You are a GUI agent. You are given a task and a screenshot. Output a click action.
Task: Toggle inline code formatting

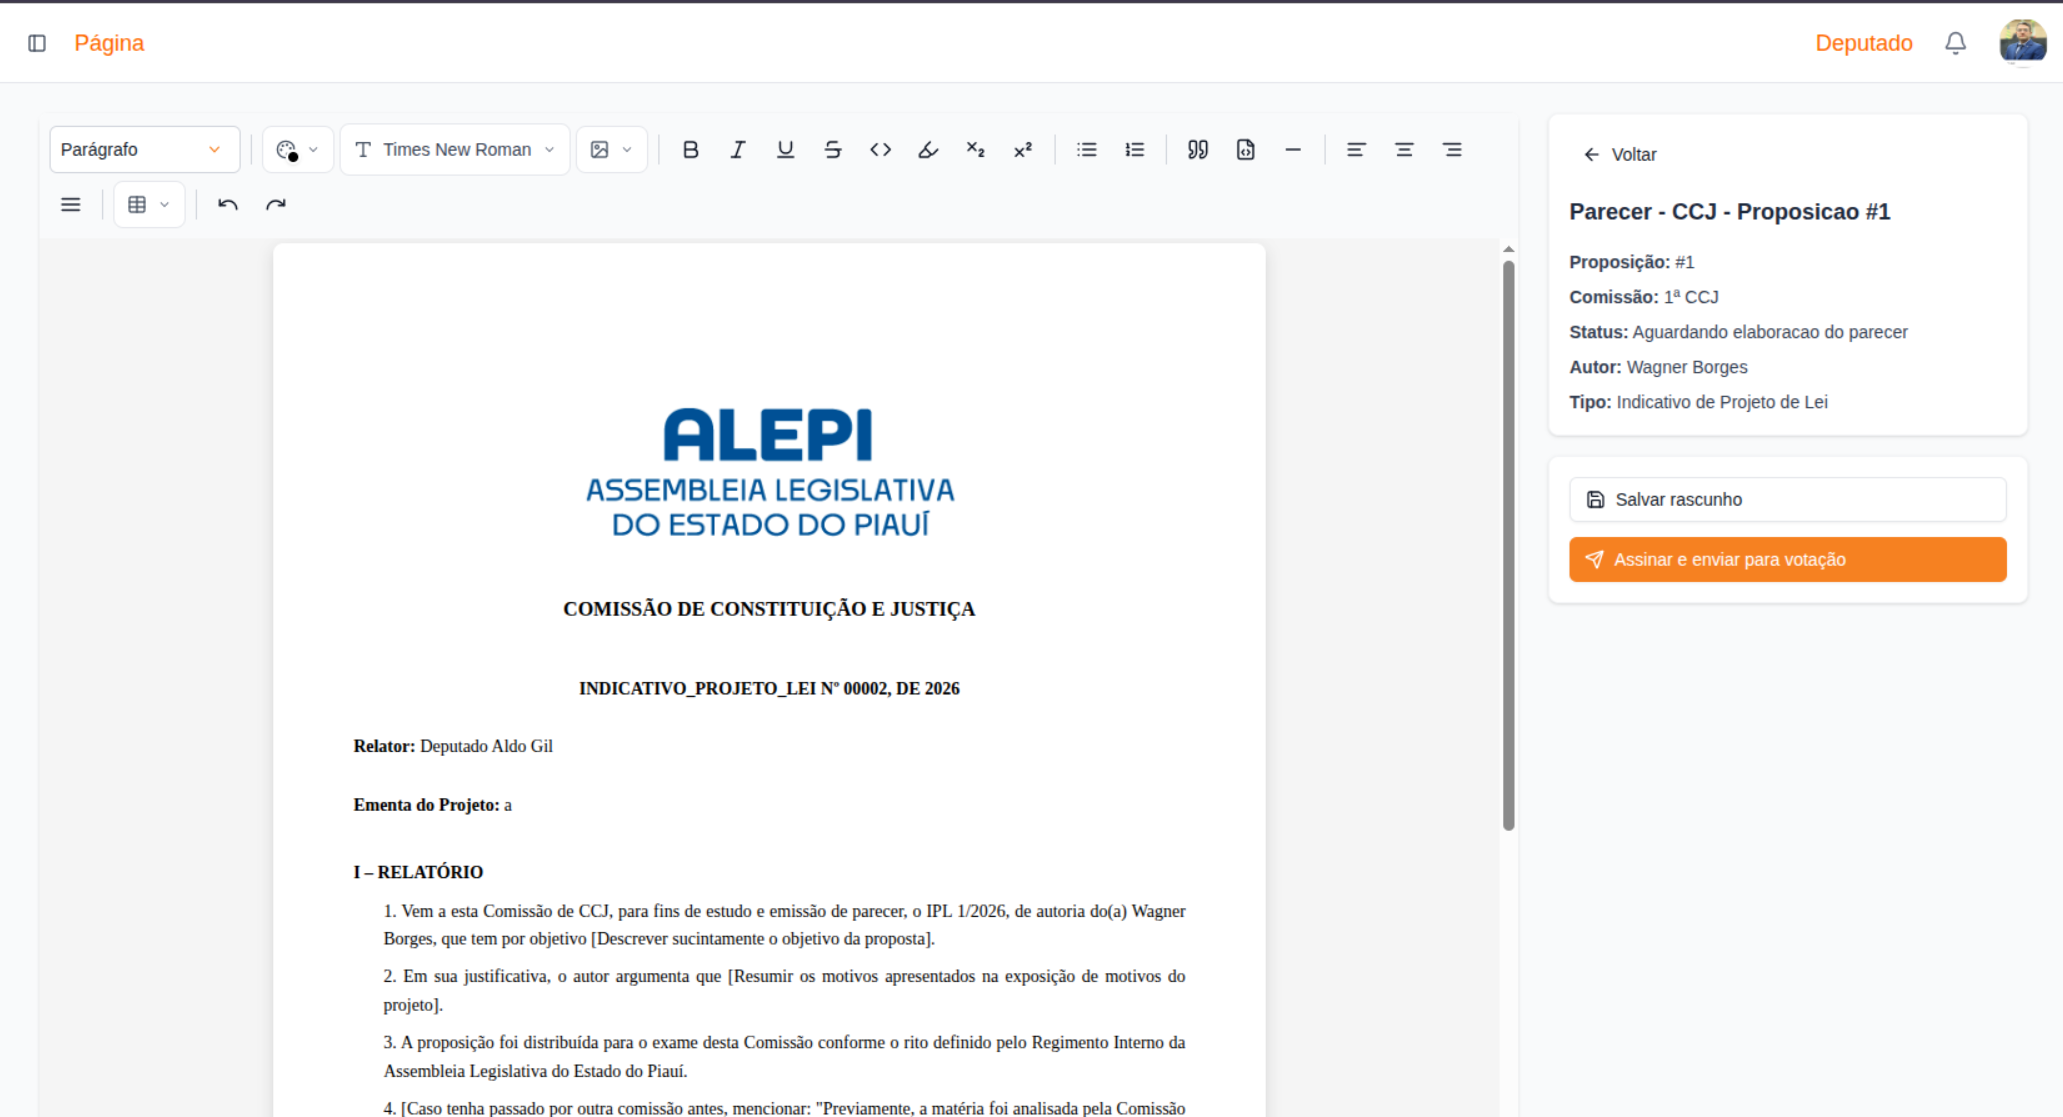880,150
